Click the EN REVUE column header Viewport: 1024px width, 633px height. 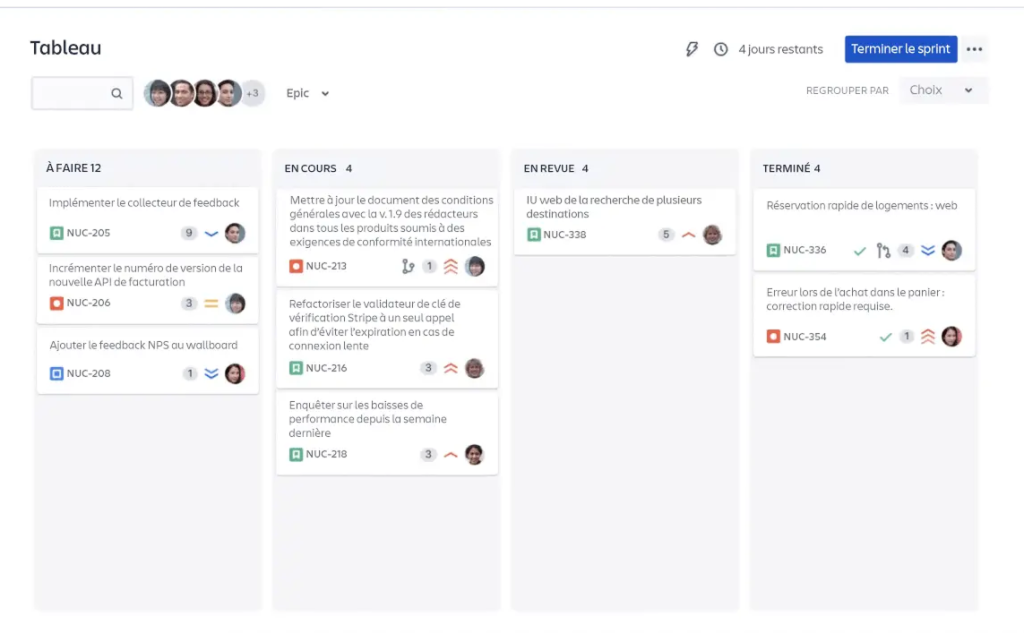(556, 168)
